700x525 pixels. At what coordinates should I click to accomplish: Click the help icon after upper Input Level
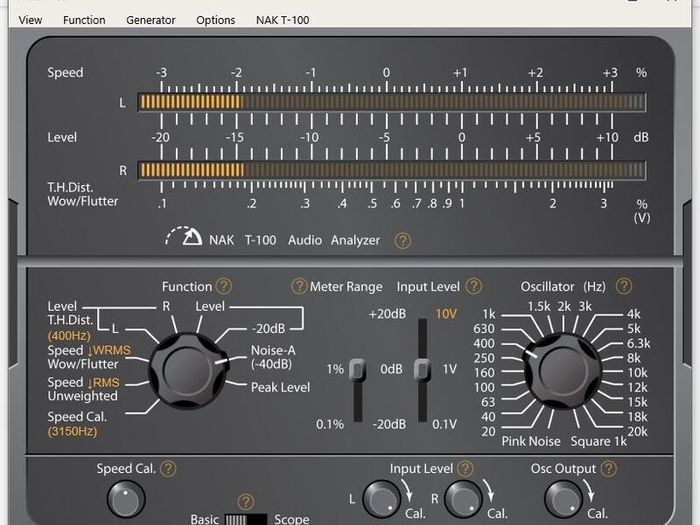coord(474,286)
